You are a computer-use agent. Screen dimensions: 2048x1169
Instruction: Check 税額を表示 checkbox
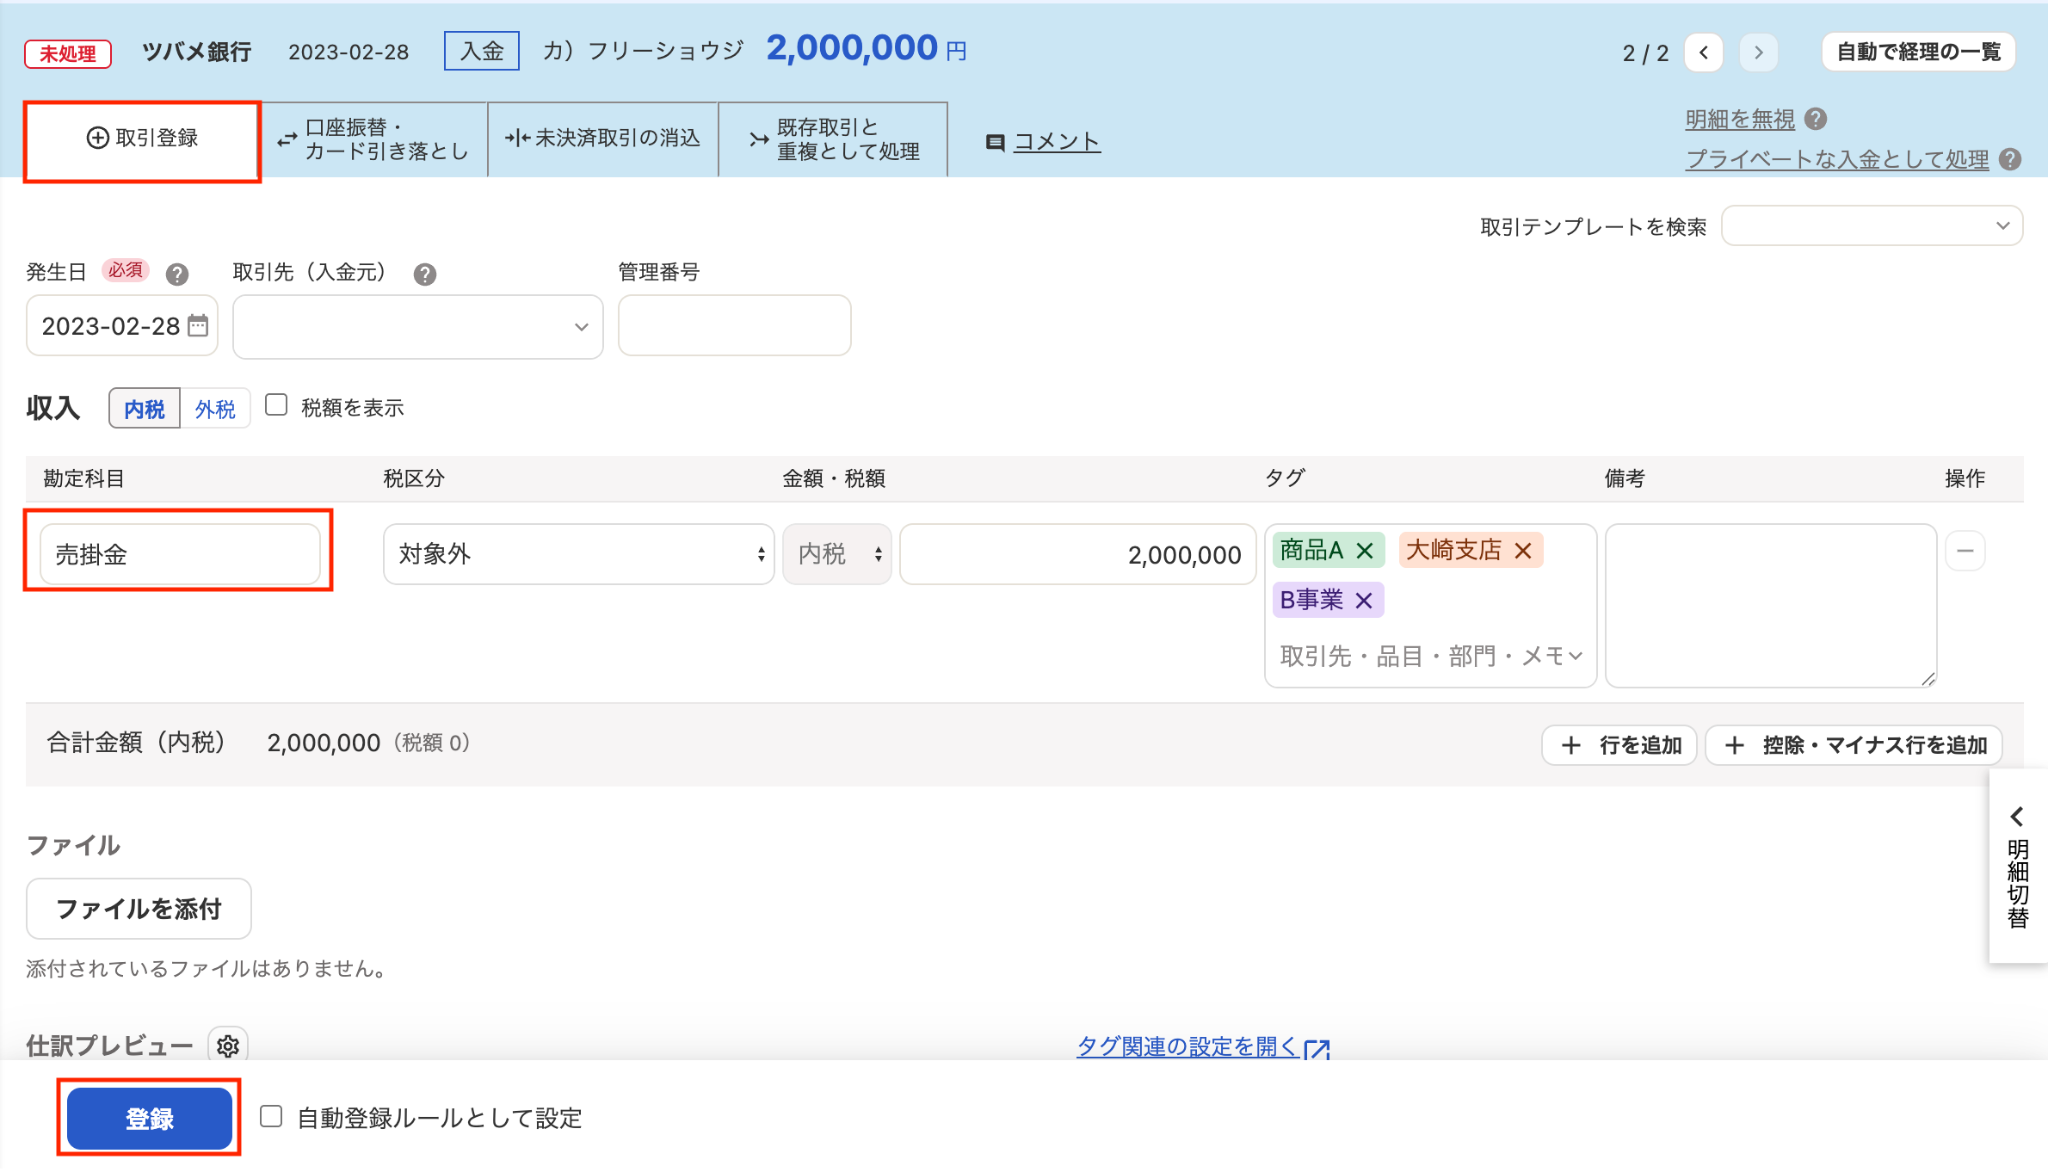coord(276,405)
